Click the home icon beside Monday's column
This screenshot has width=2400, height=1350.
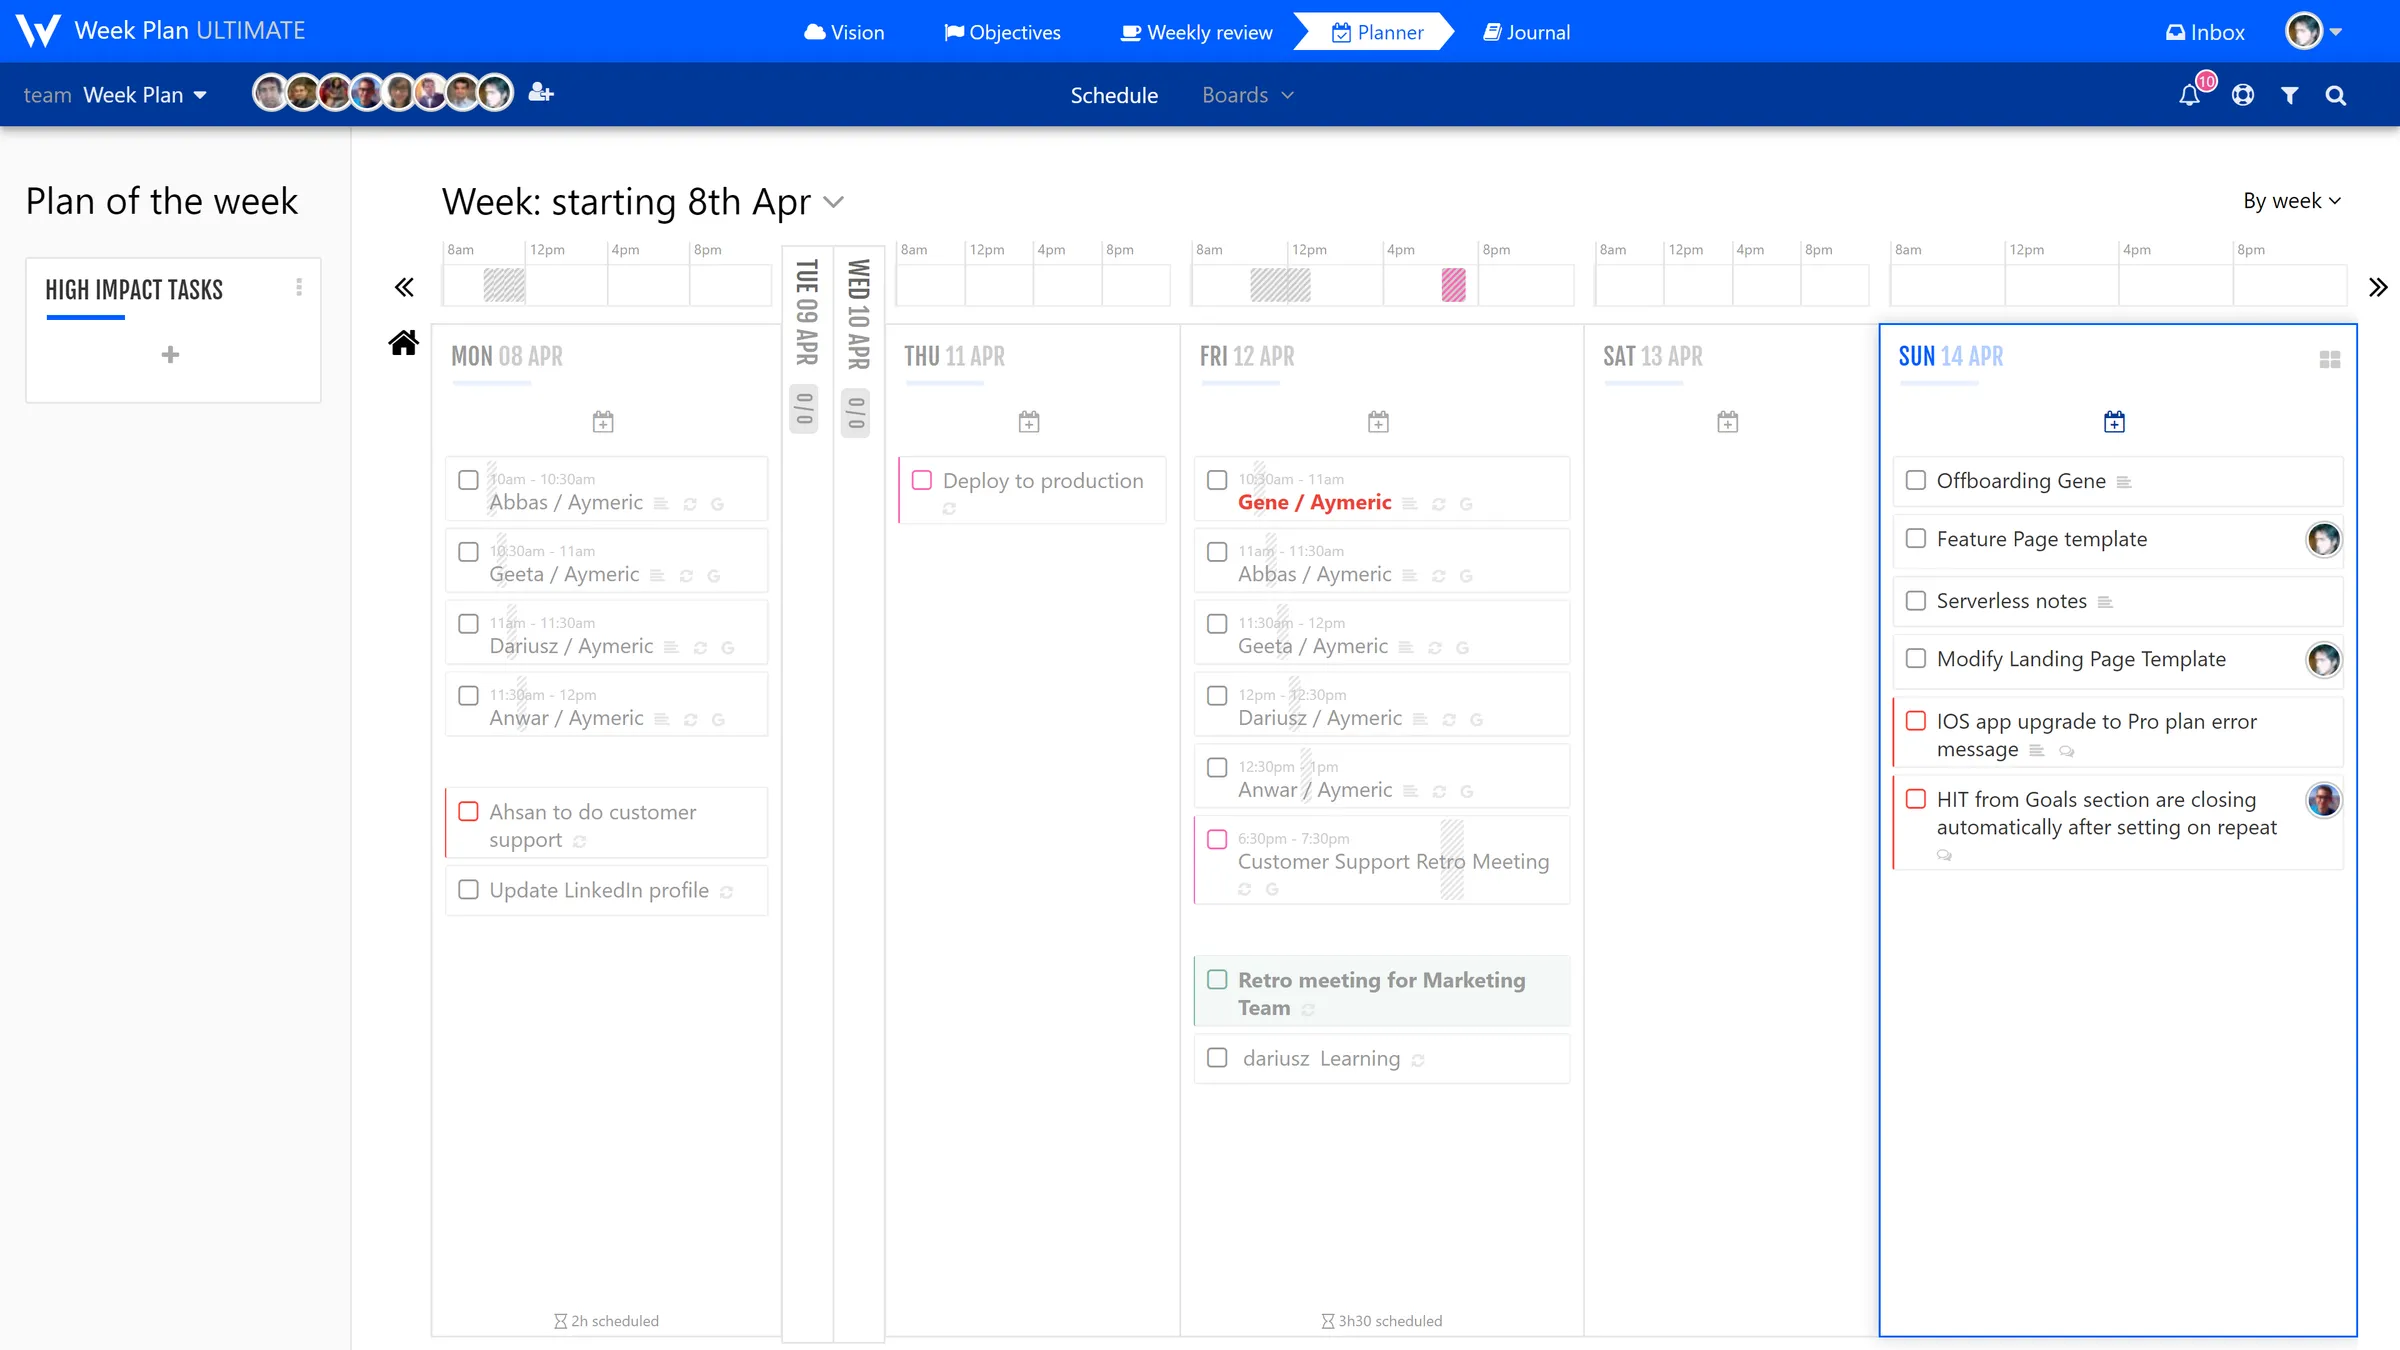pos(404,343)
